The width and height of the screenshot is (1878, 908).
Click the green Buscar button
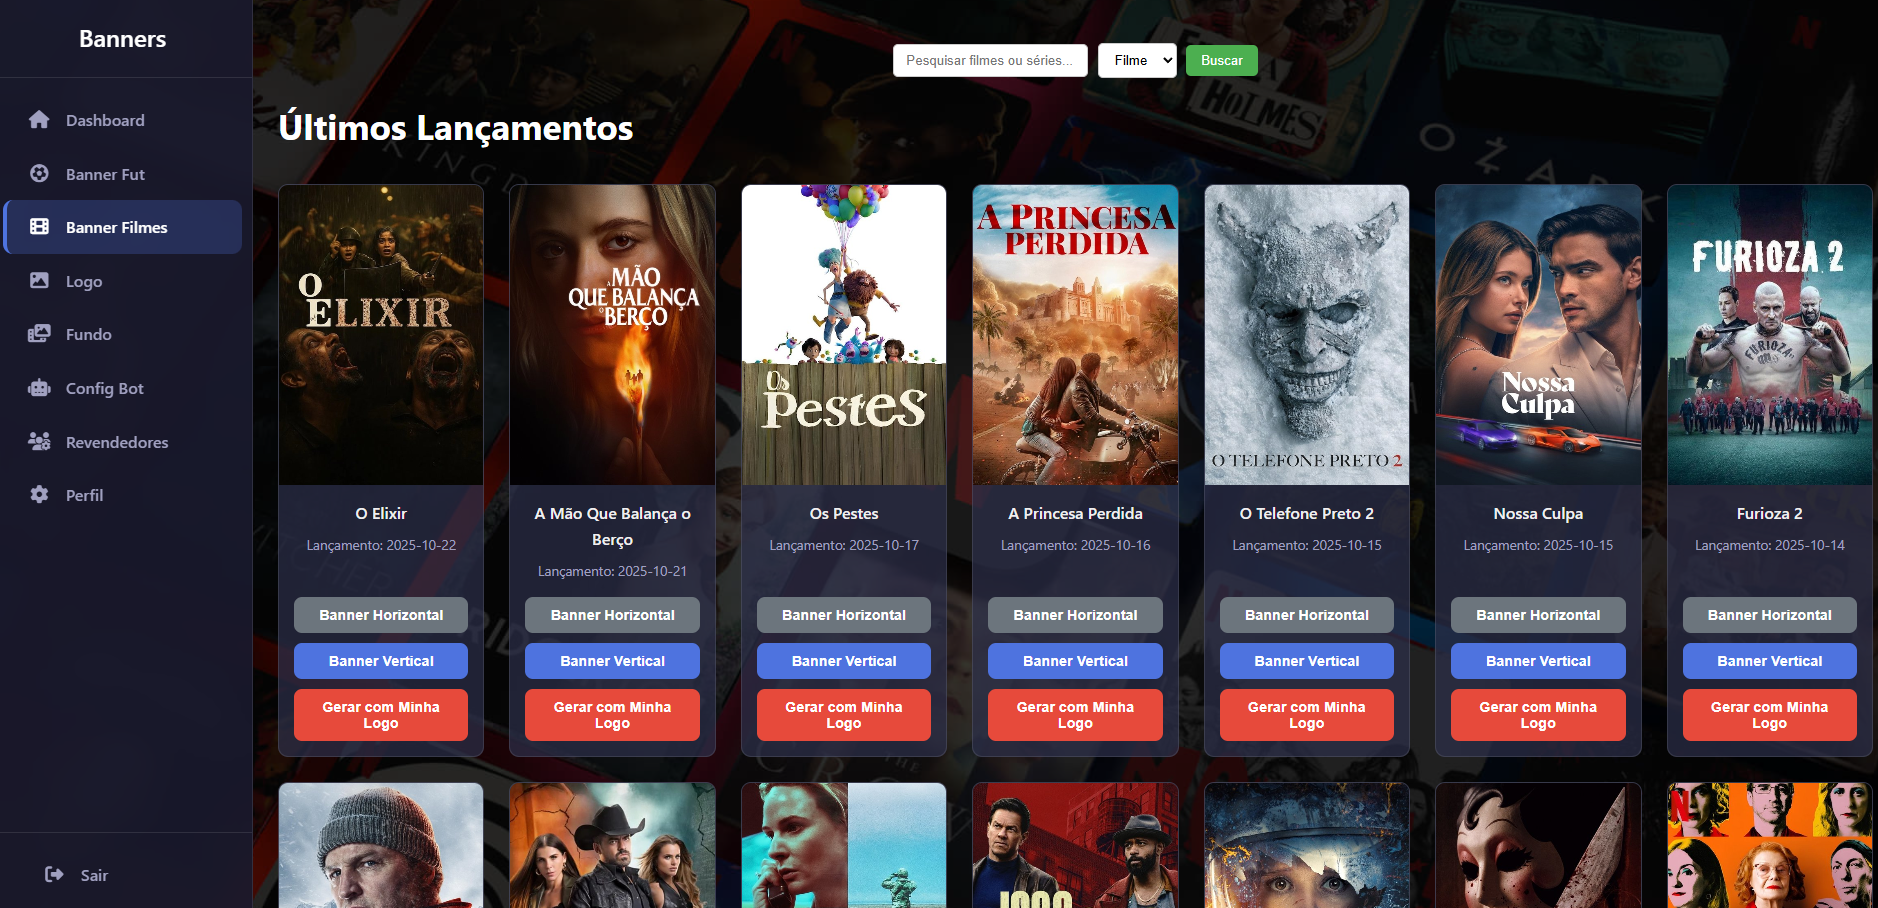pos(1221,60)
